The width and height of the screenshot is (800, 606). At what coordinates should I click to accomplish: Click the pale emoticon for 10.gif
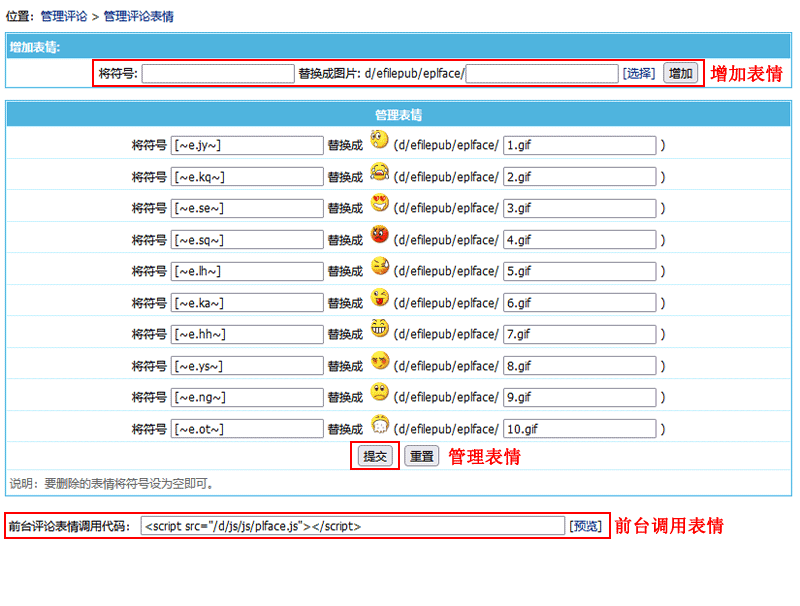tap(379, 424)
